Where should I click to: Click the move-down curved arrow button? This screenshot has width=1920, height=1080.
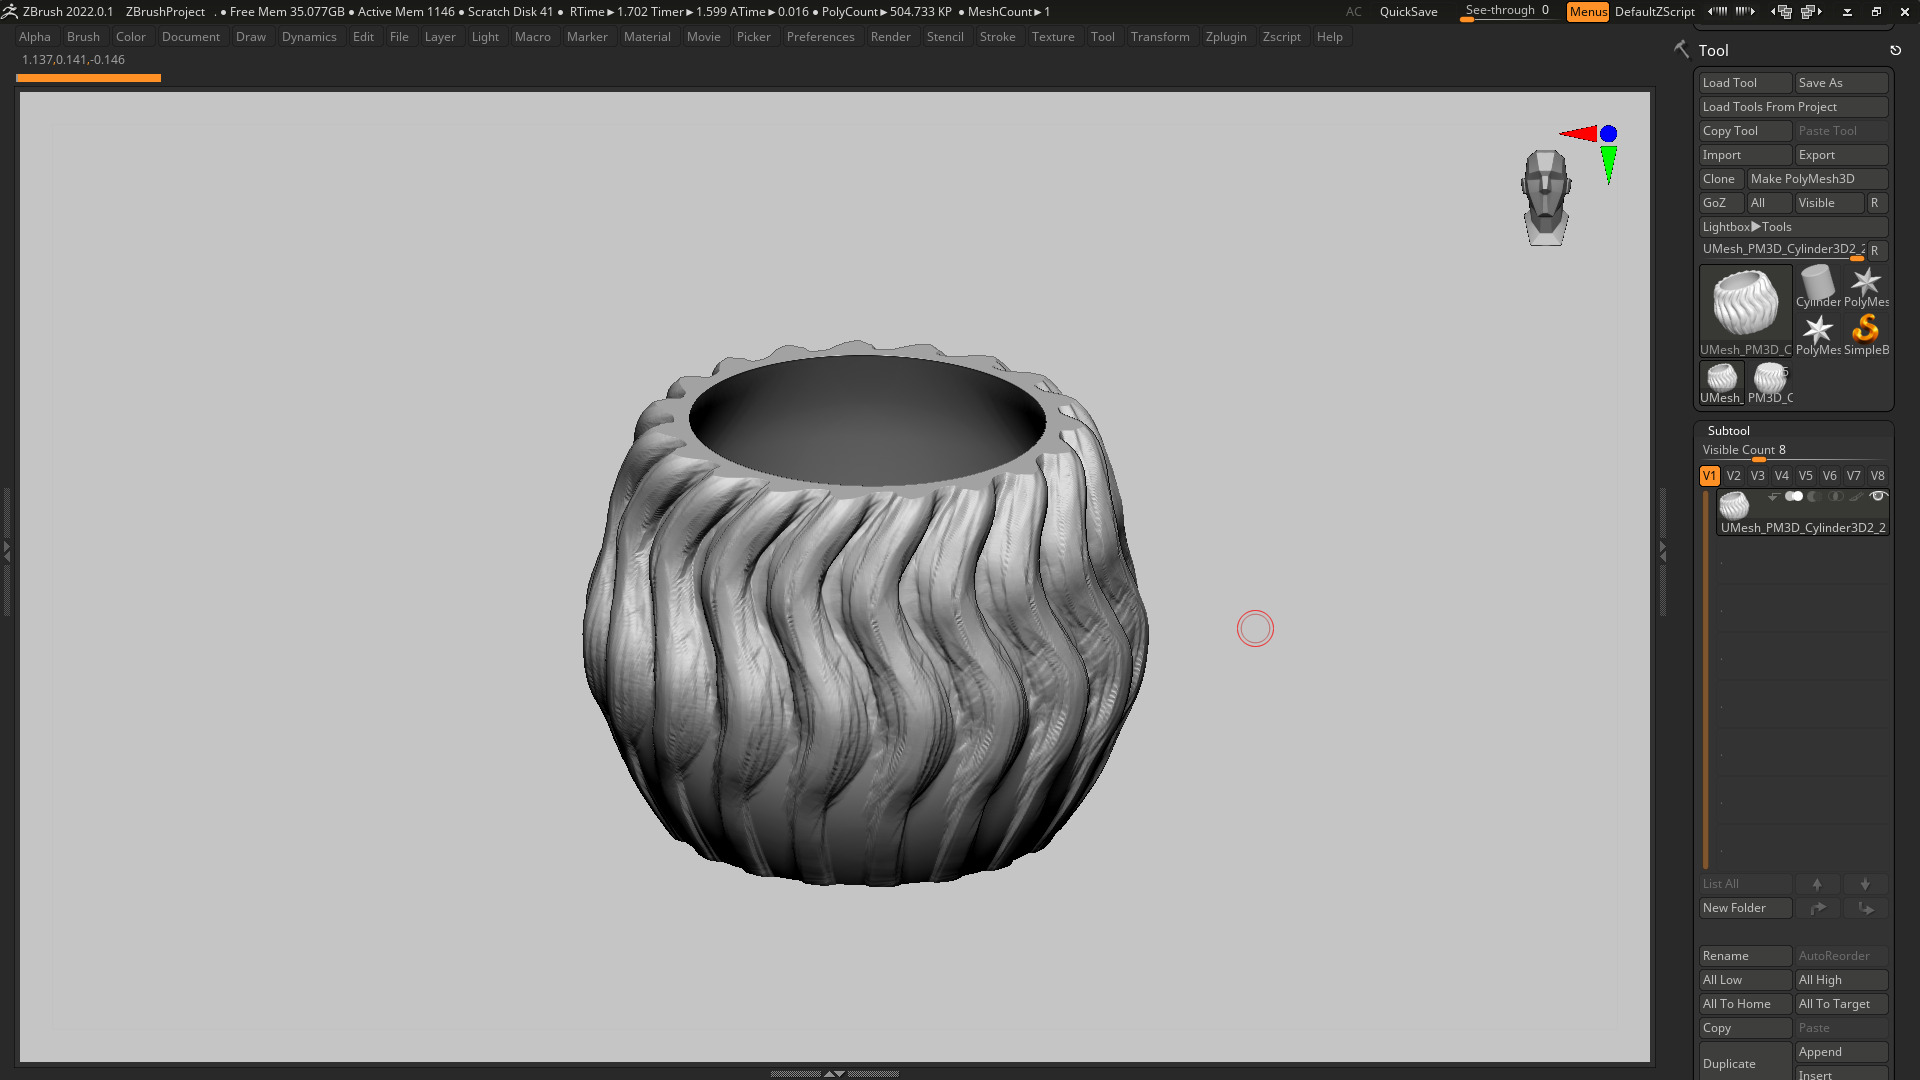click(1865, 908)
